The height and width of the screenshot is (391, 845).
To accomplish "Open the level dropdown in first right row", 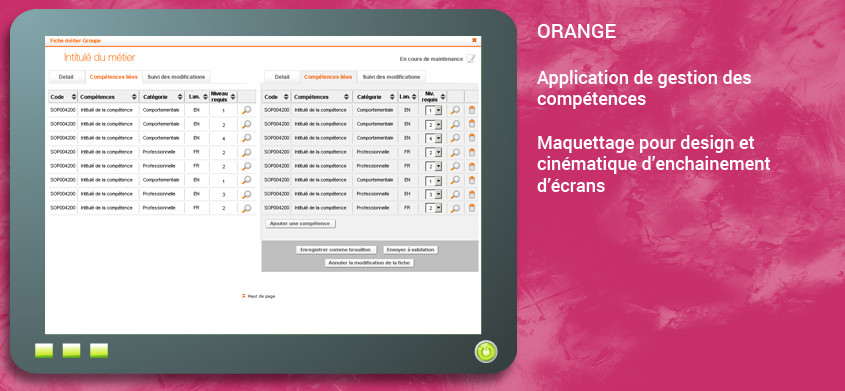I will tap(438, 110).
